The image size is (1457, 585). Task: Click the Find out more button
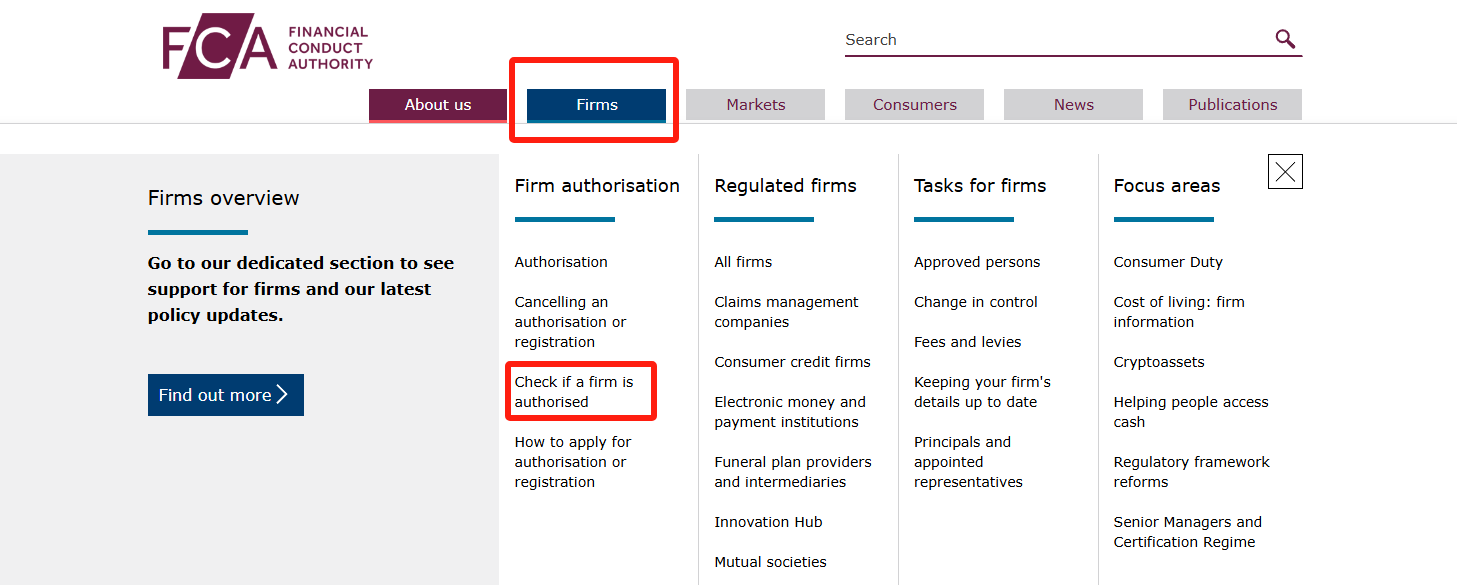point(226,395)
